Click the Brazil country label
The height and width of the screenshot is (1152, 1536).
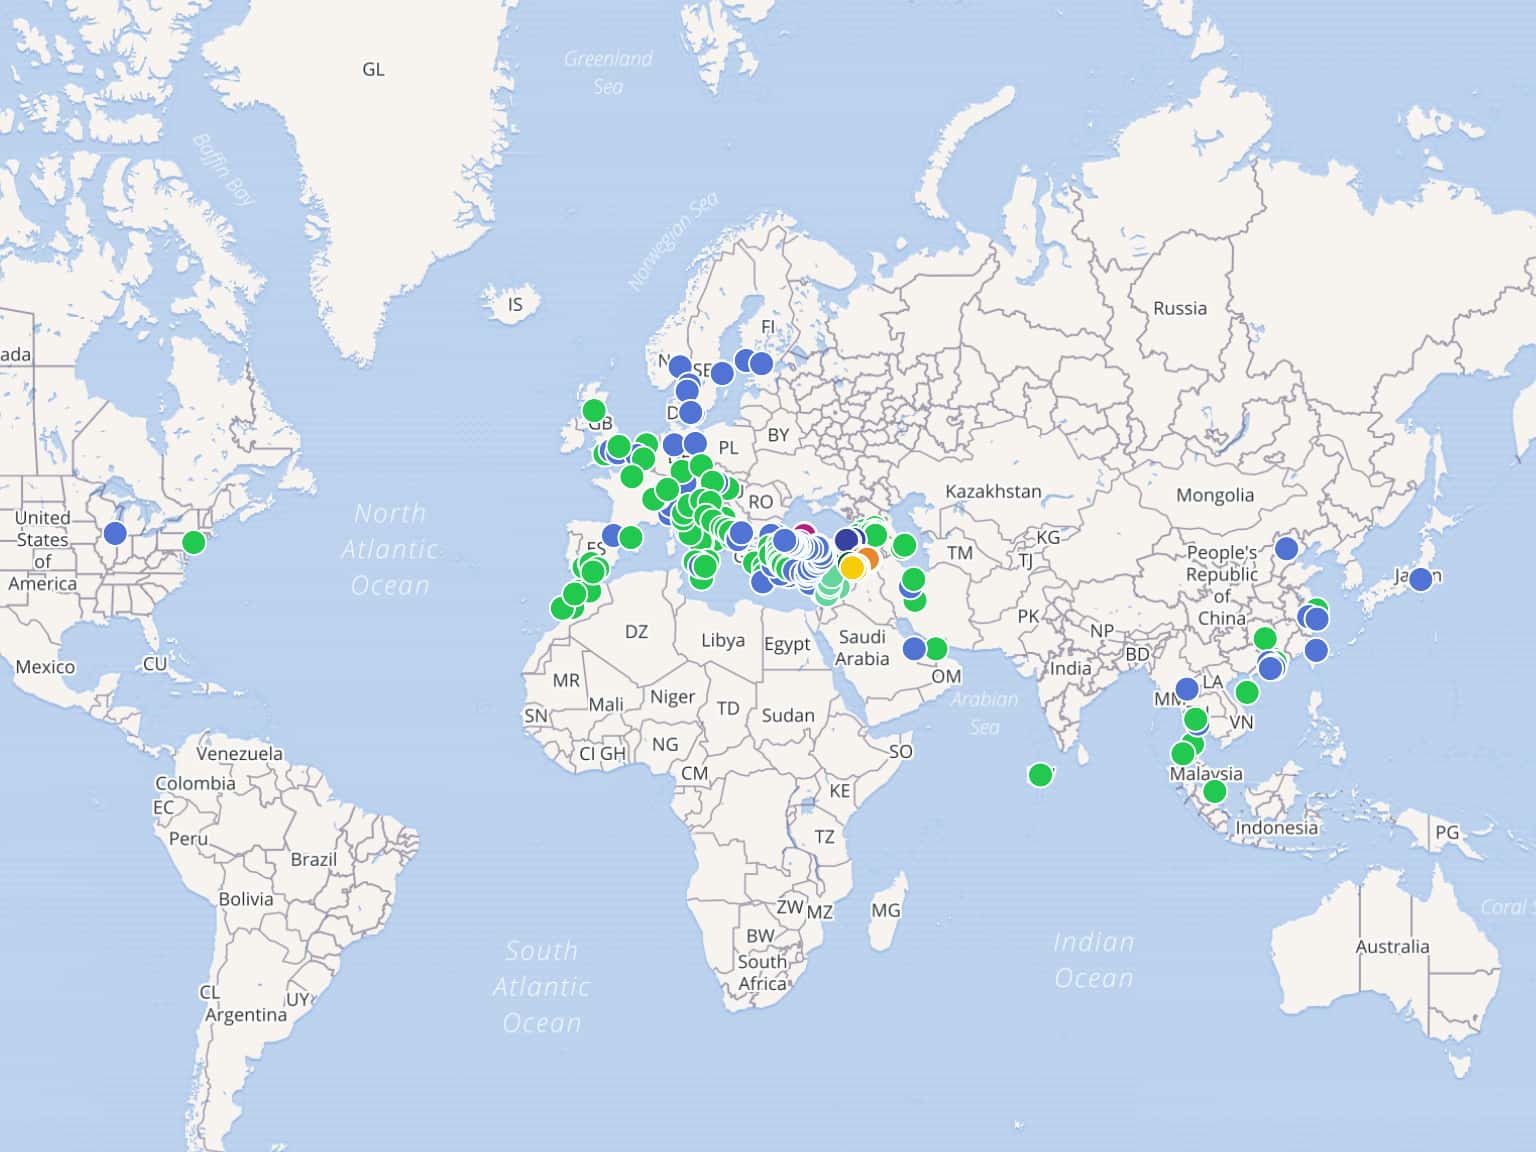[x=313, y=859]
